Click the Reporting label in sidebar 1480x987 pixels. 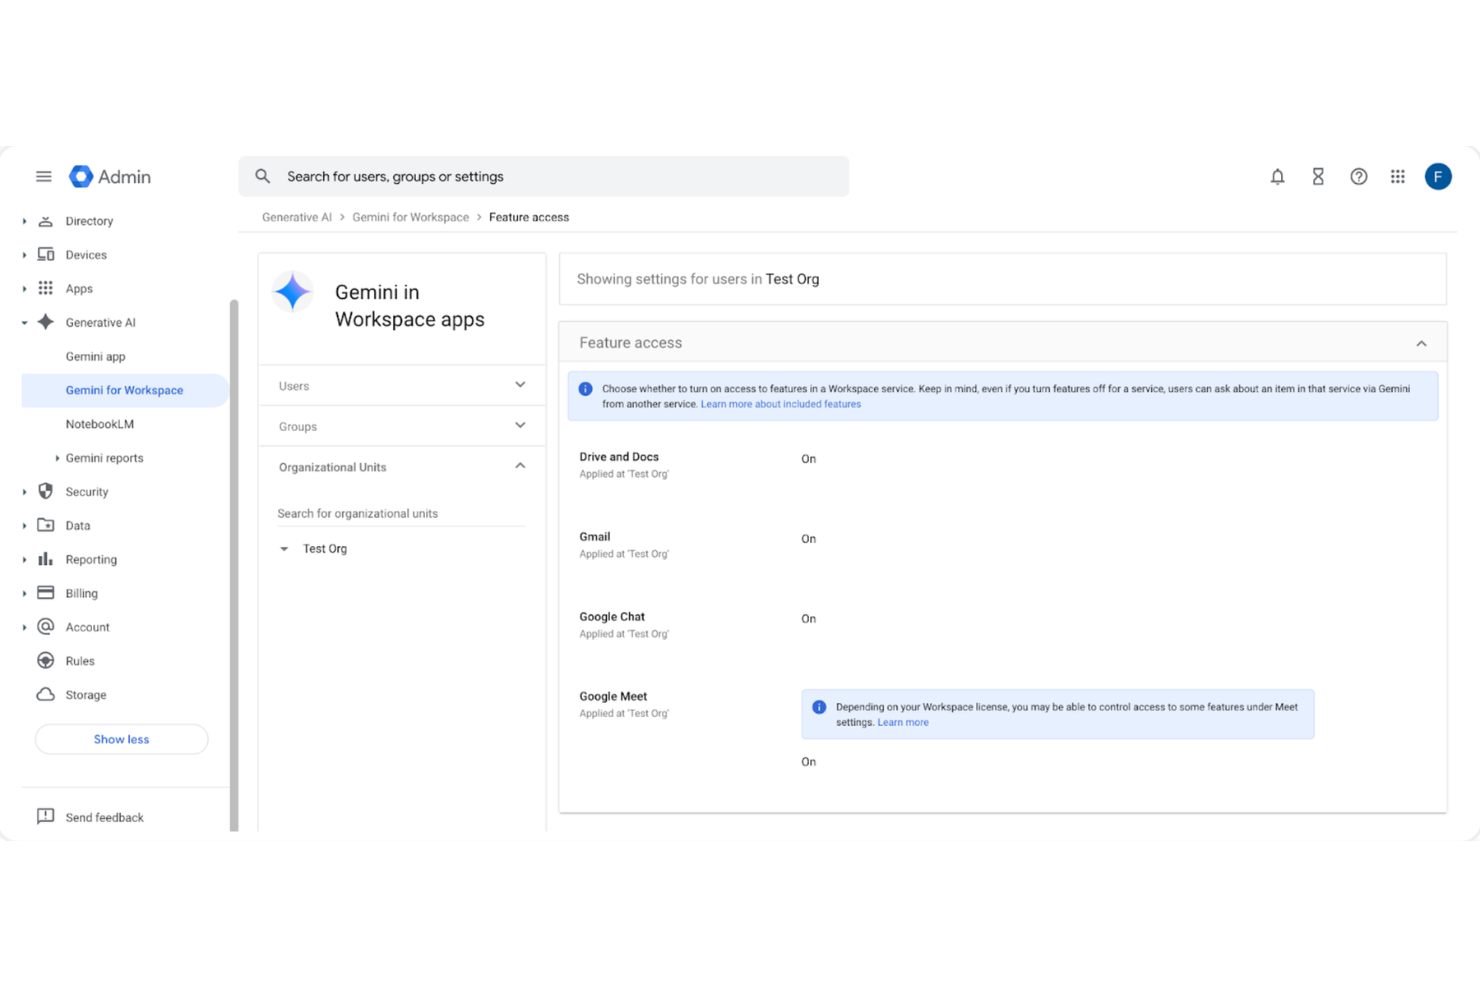coord(91,560)
